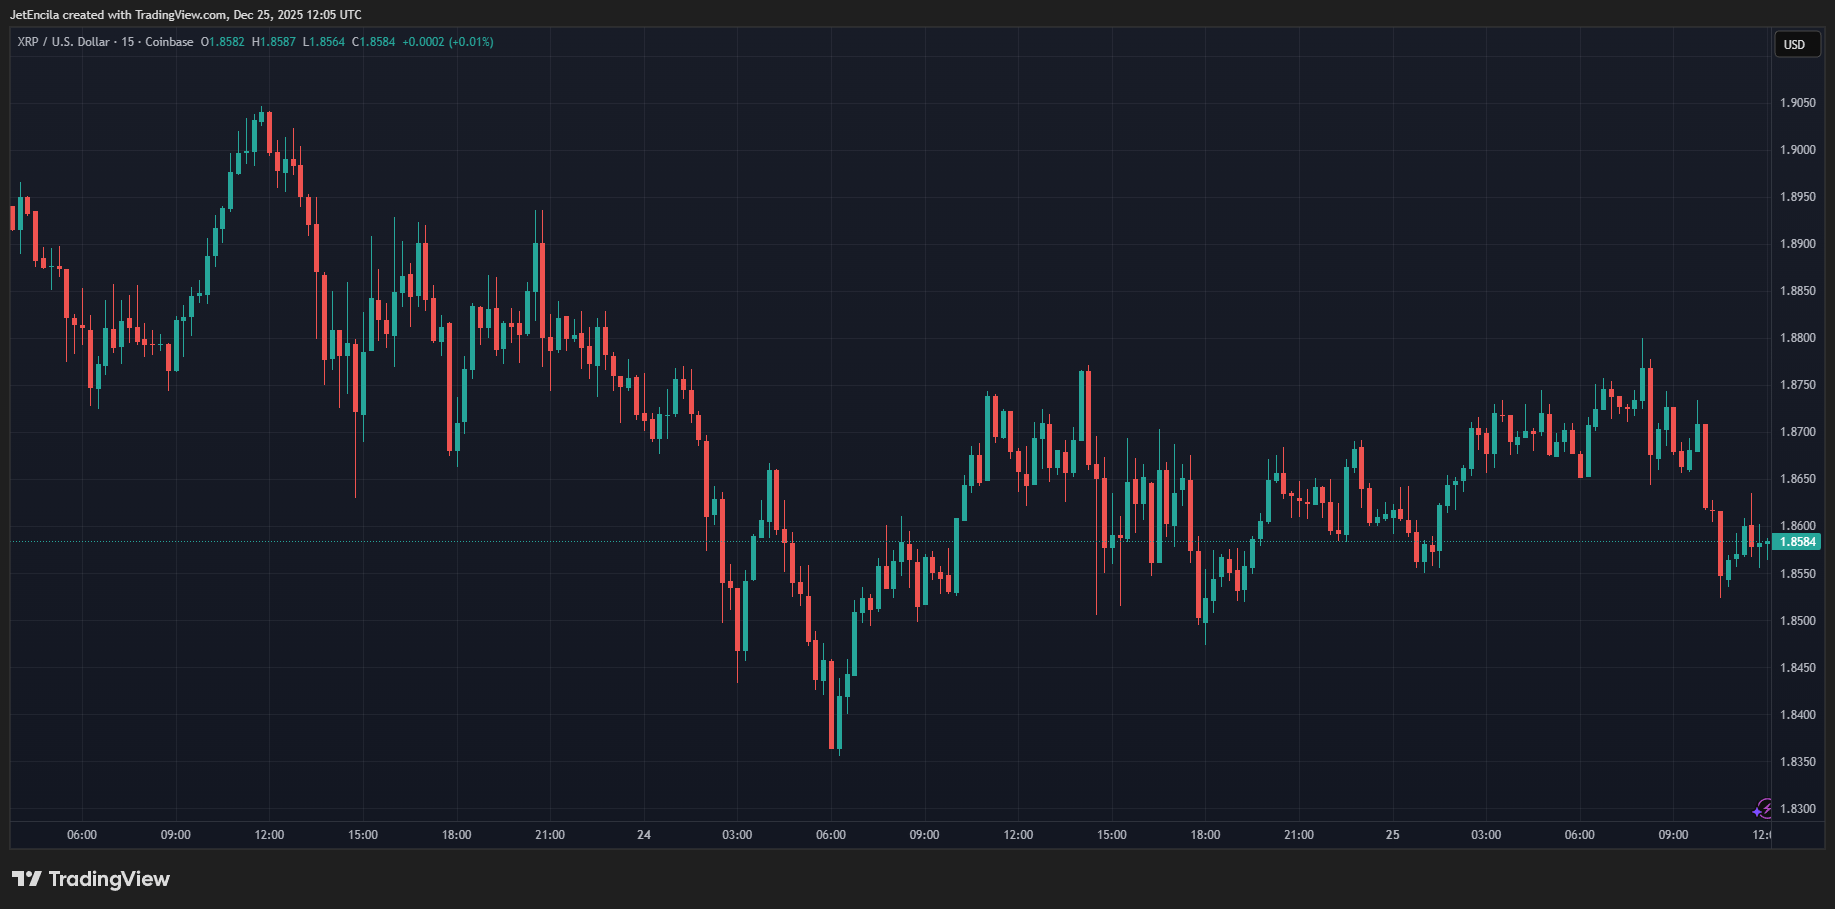
Task: Click the 18:00 time label between dates 24 and 25
Action: point(1205,835)
